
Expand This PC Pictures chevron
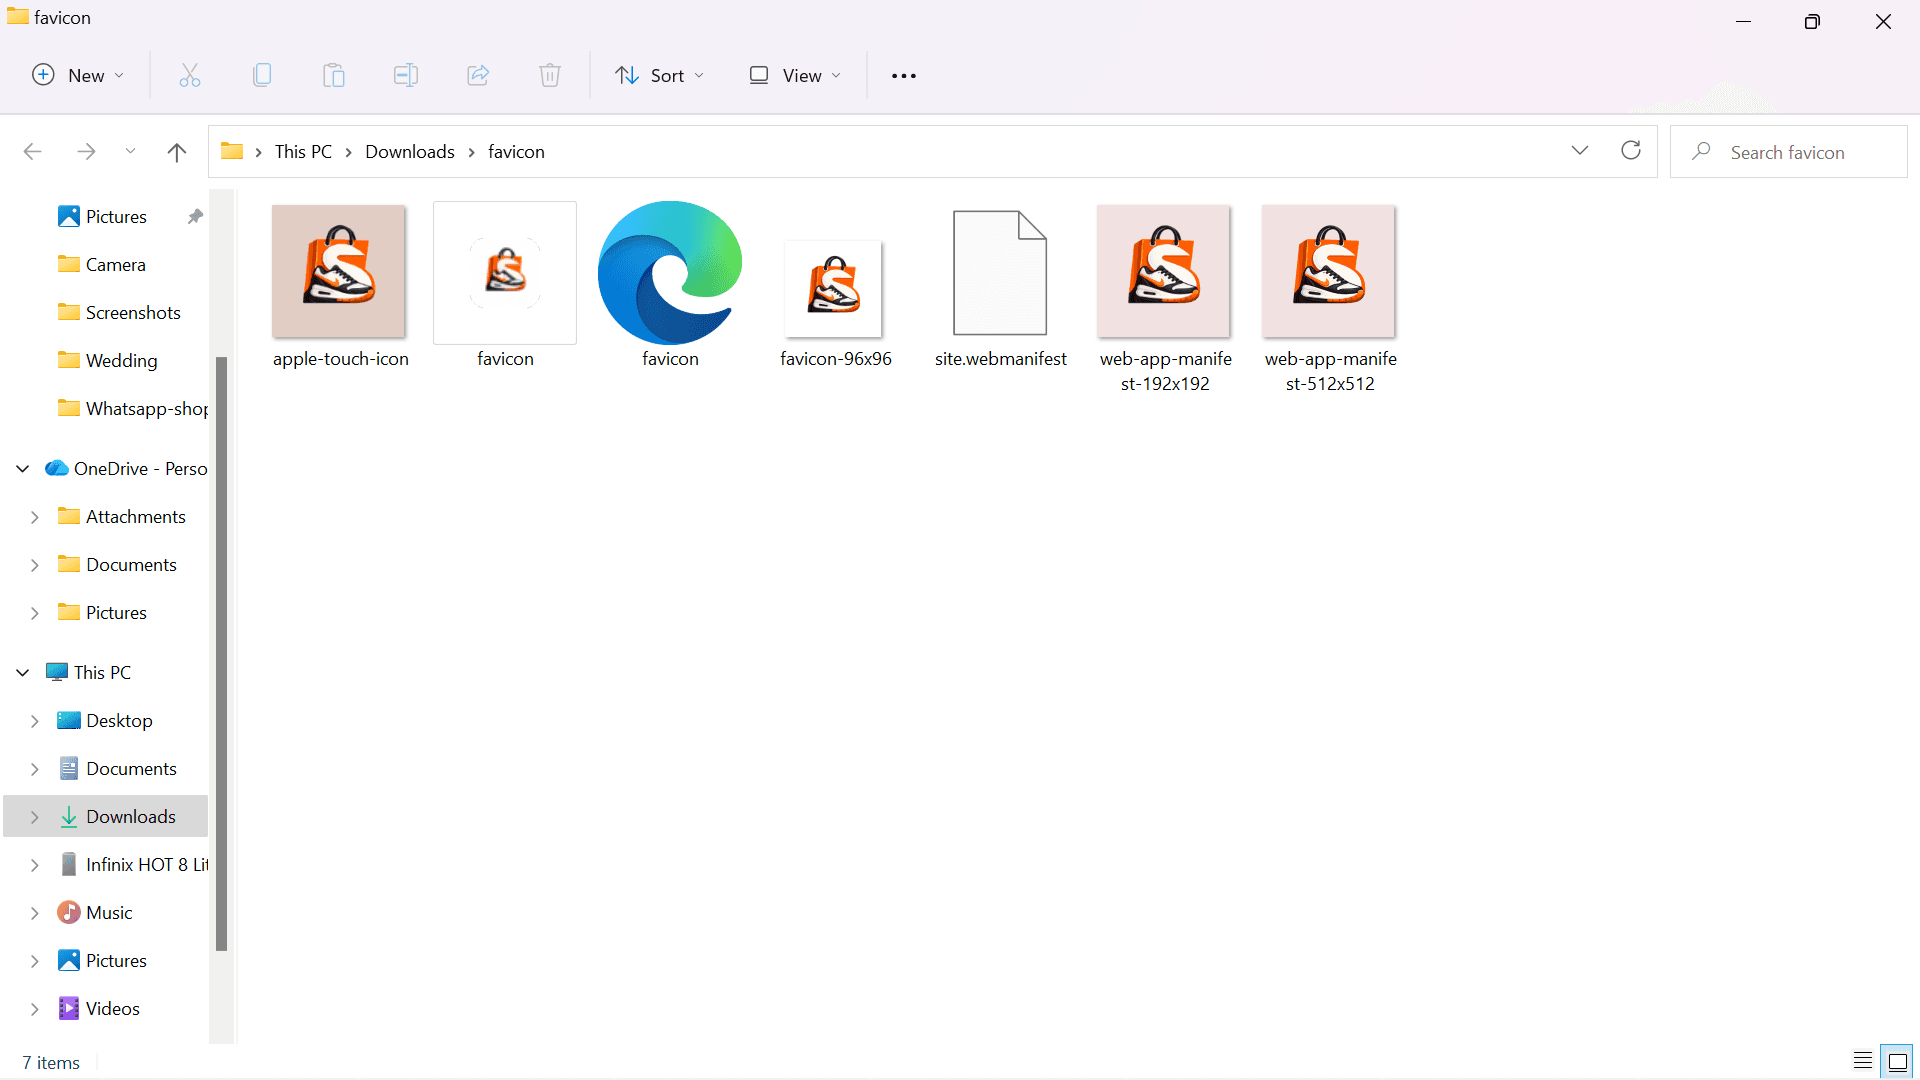coord(35,961)
